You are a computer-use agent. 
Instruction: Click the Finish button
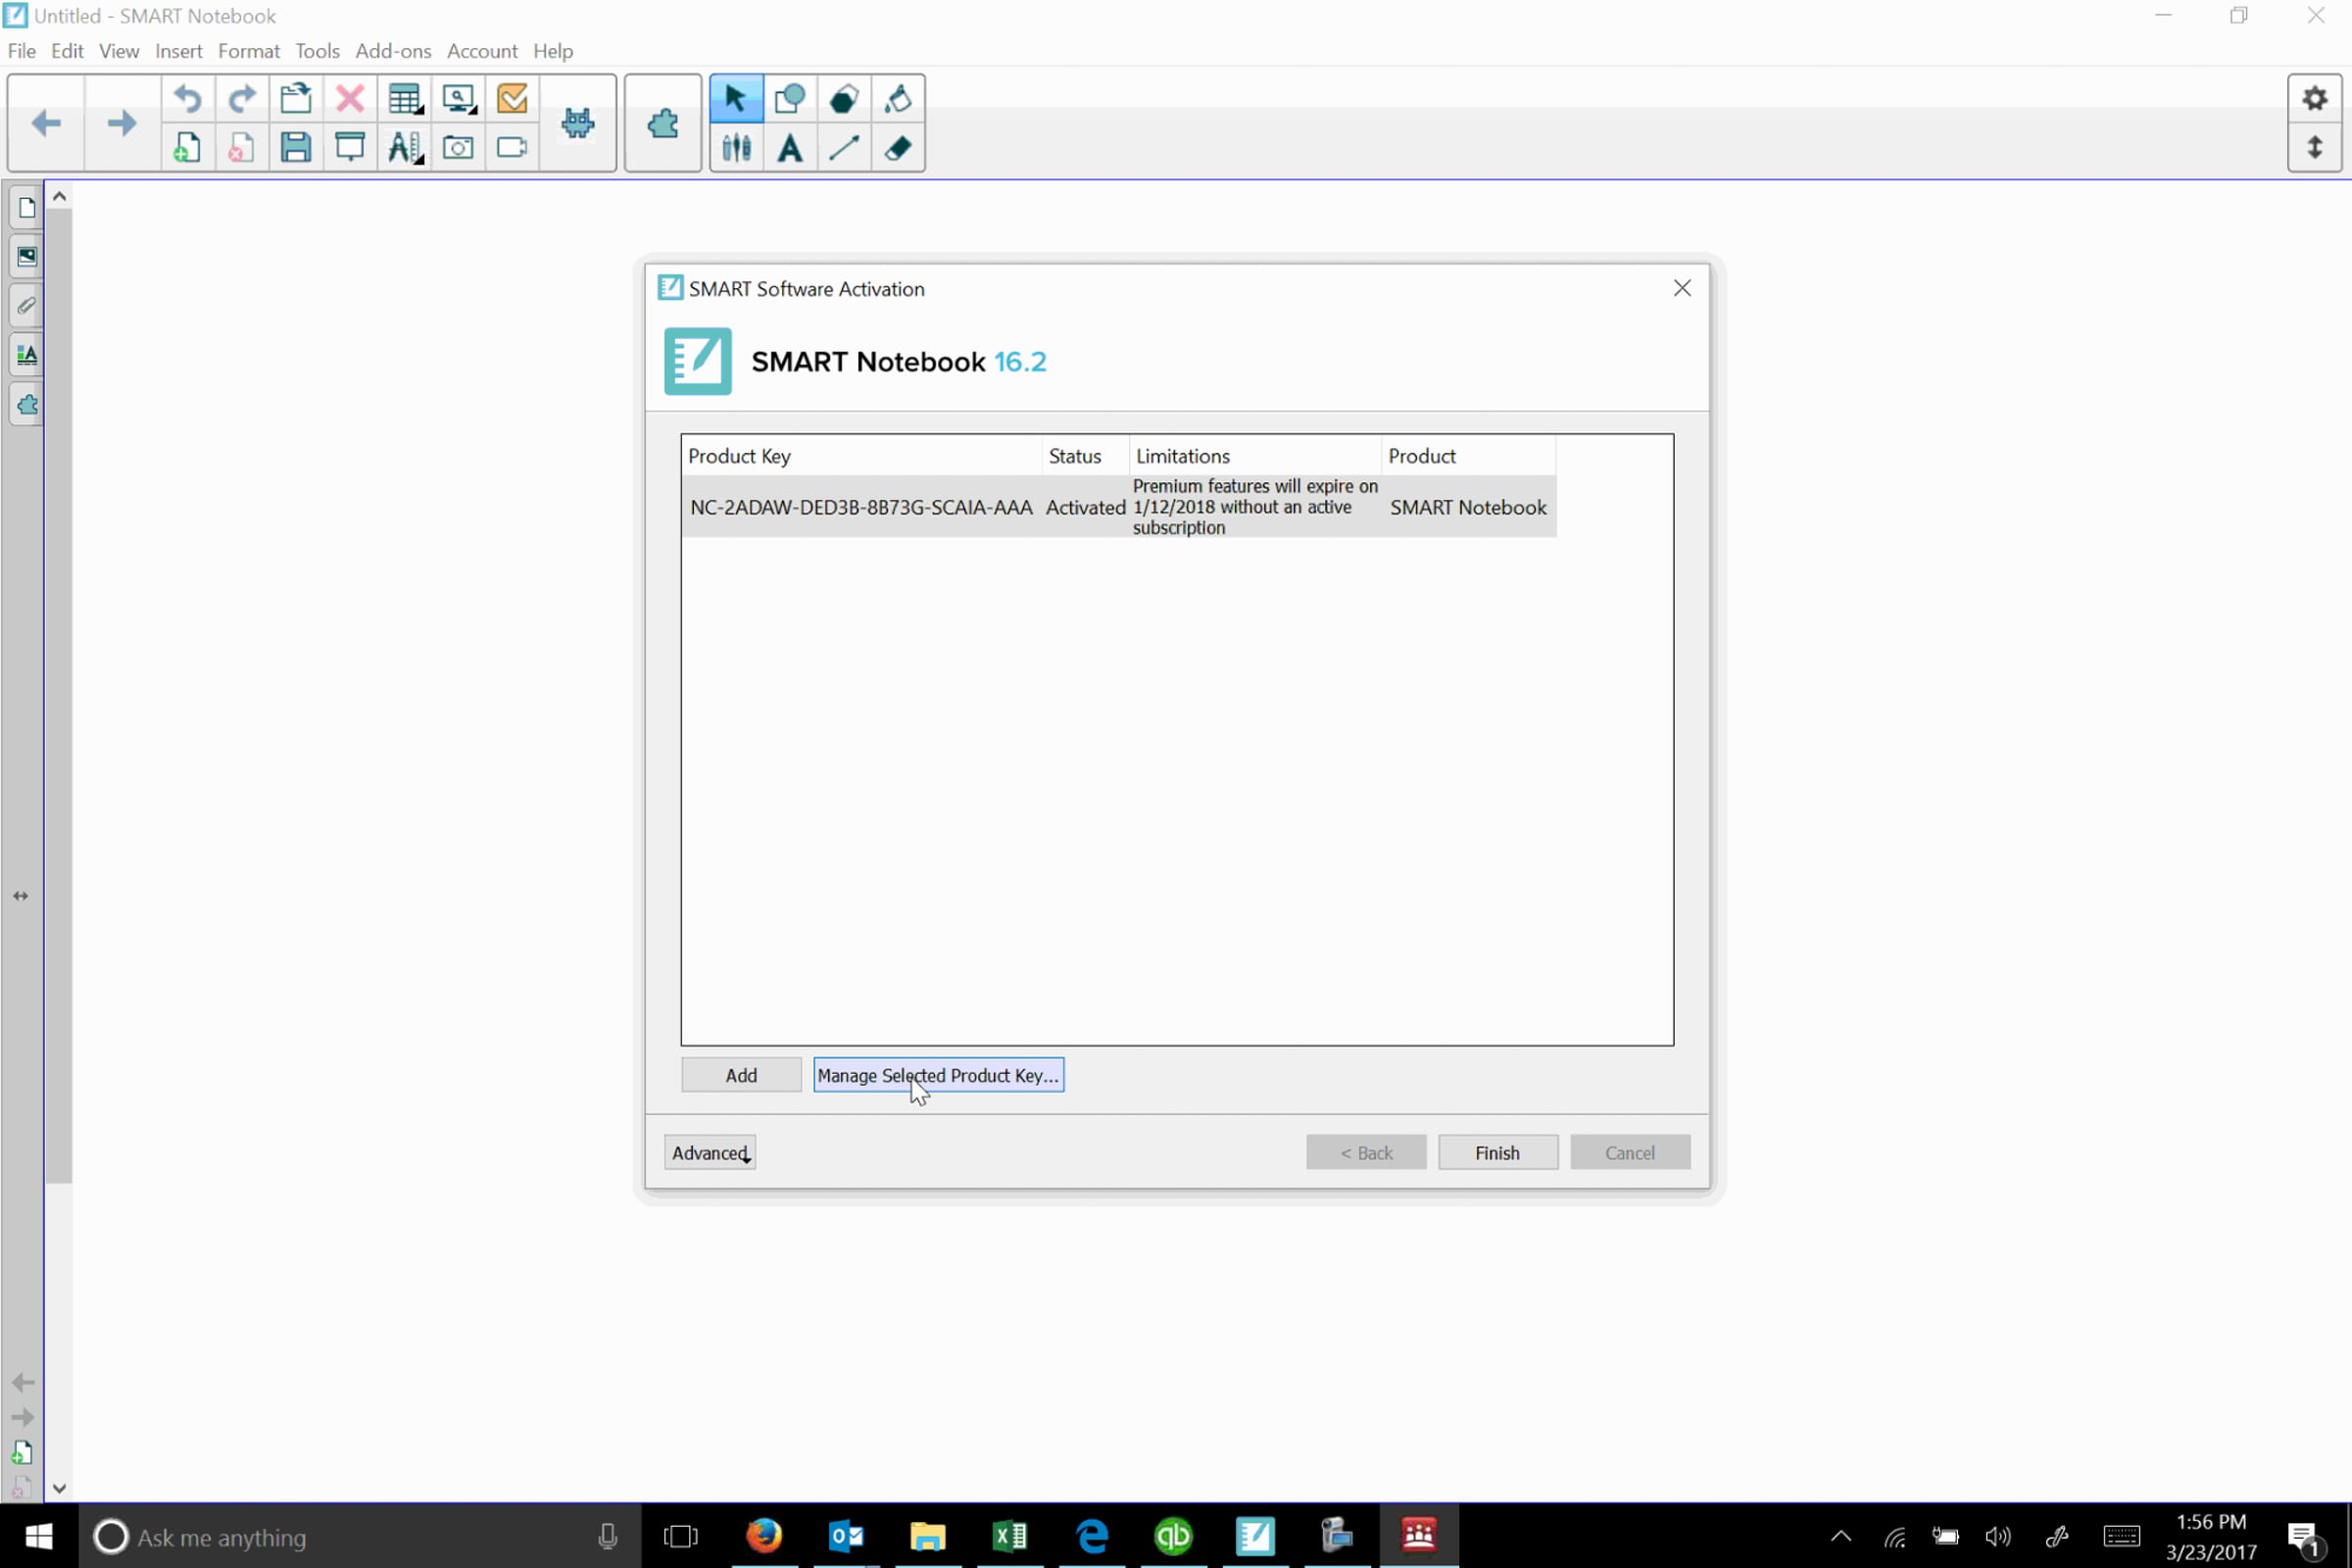pyautogui.click(x=1498, y=1153)
